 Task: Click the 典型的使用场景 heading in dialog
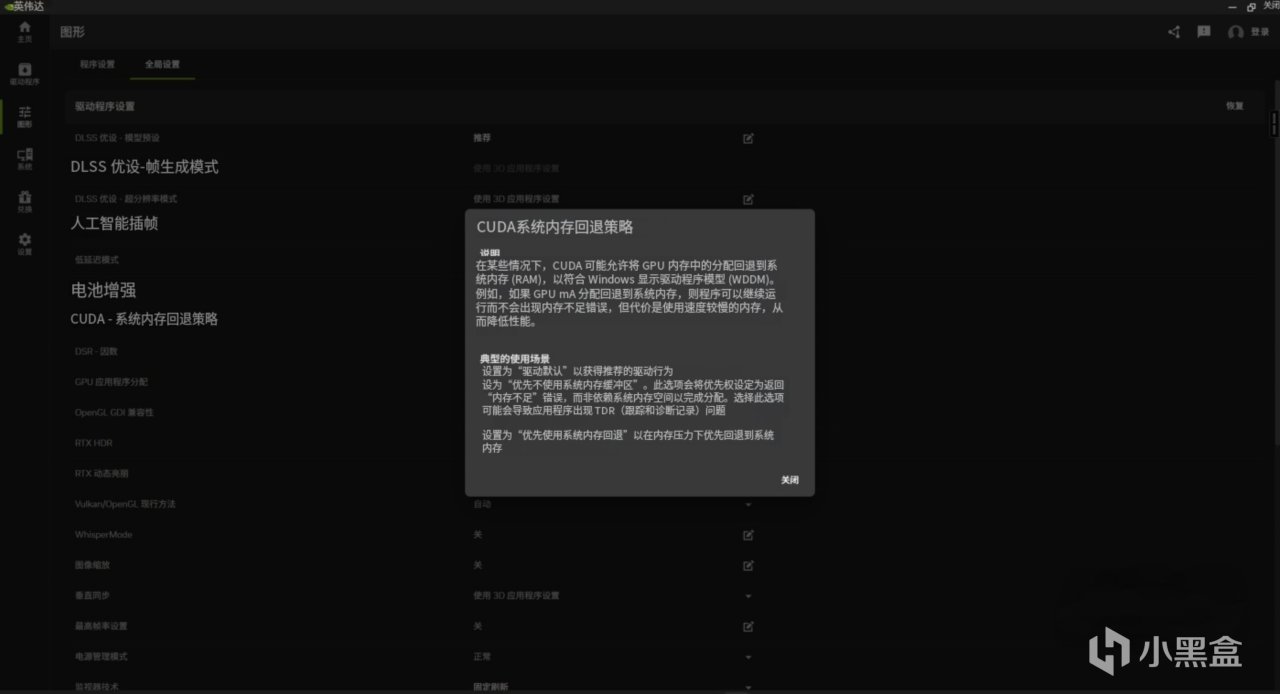tap(515, 358)
